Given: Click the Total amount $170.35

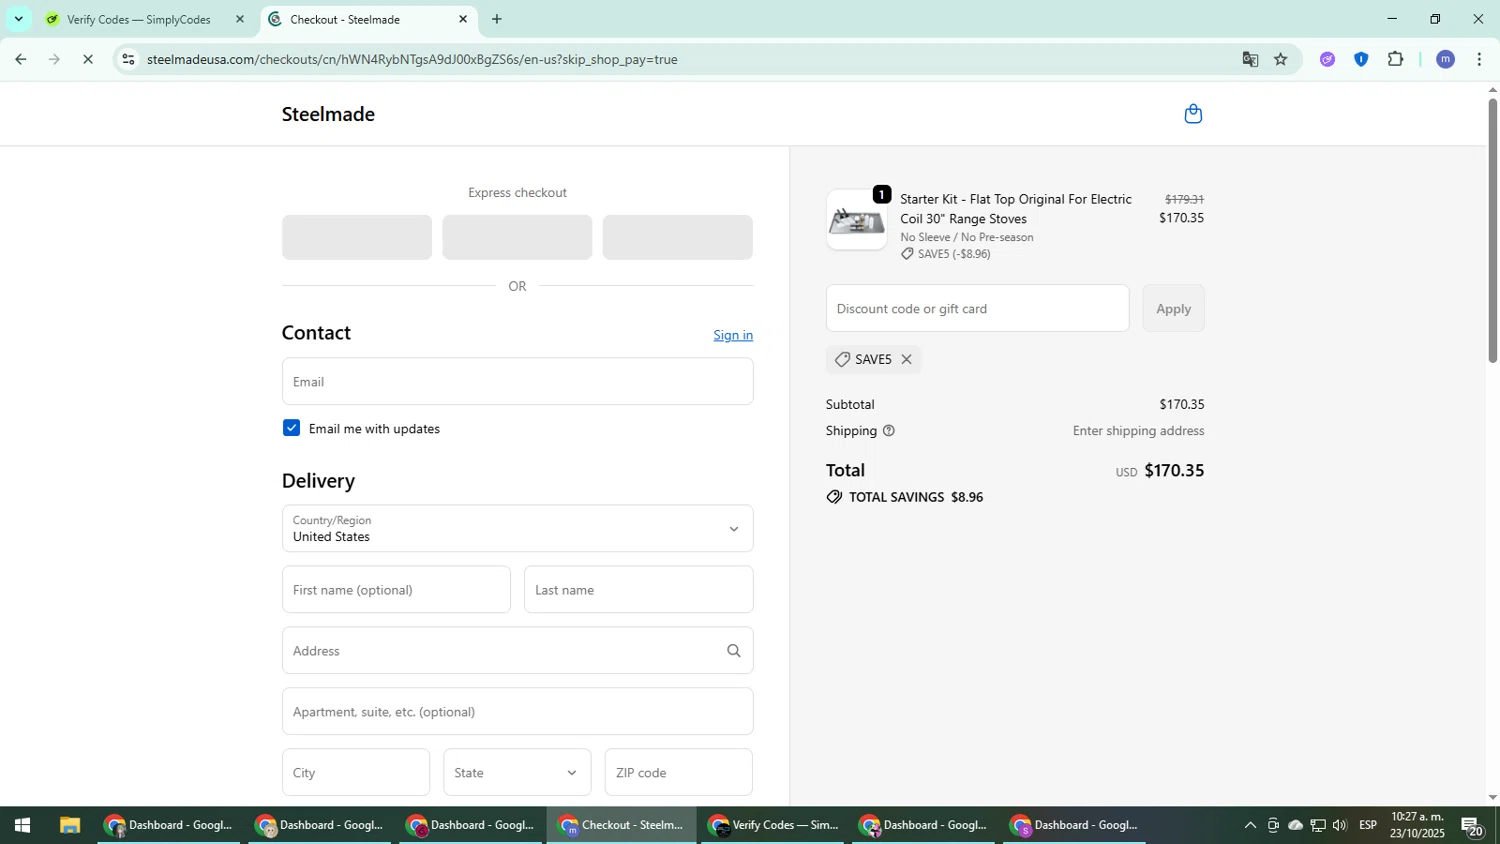Looking at the screenshot, I should click(1174, 470).
